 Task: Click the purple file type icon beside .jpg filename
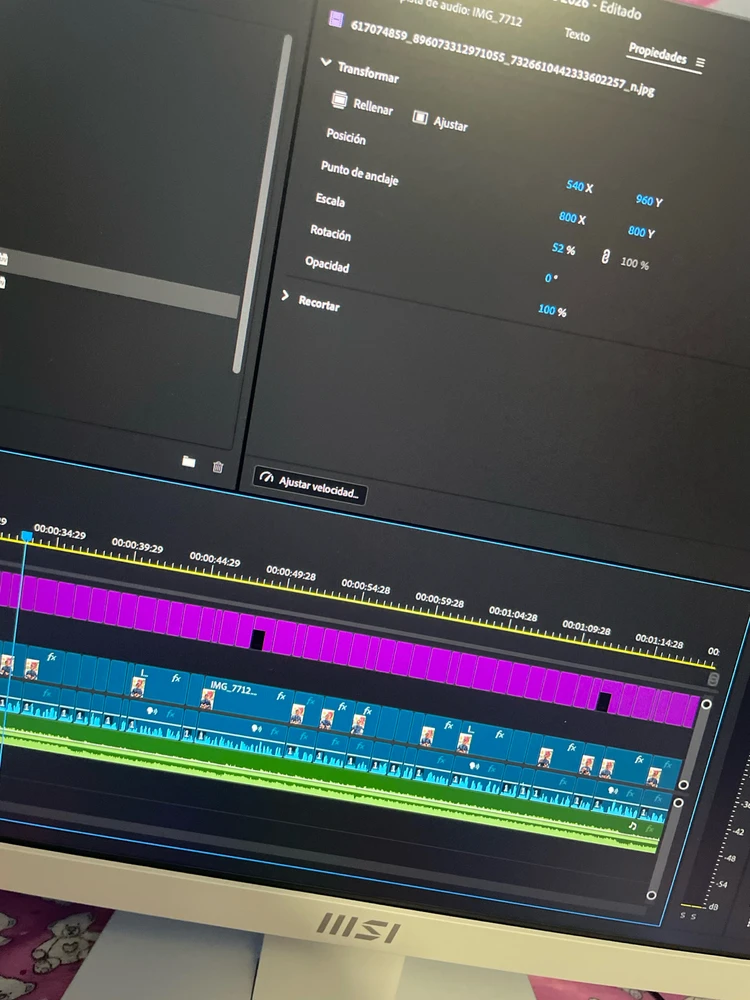(337, 19)
